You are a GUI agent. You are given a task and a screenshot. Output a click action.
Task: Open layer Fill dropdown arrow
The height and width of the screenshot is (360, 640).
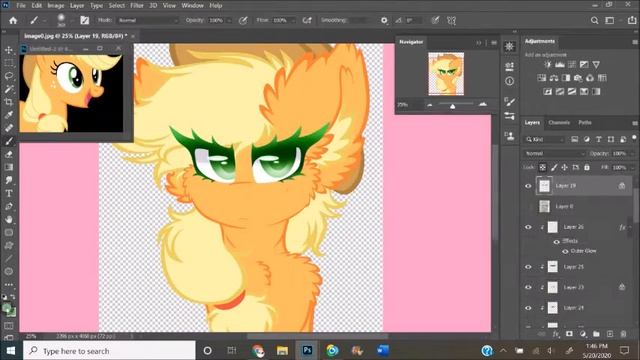click(632, 167)
